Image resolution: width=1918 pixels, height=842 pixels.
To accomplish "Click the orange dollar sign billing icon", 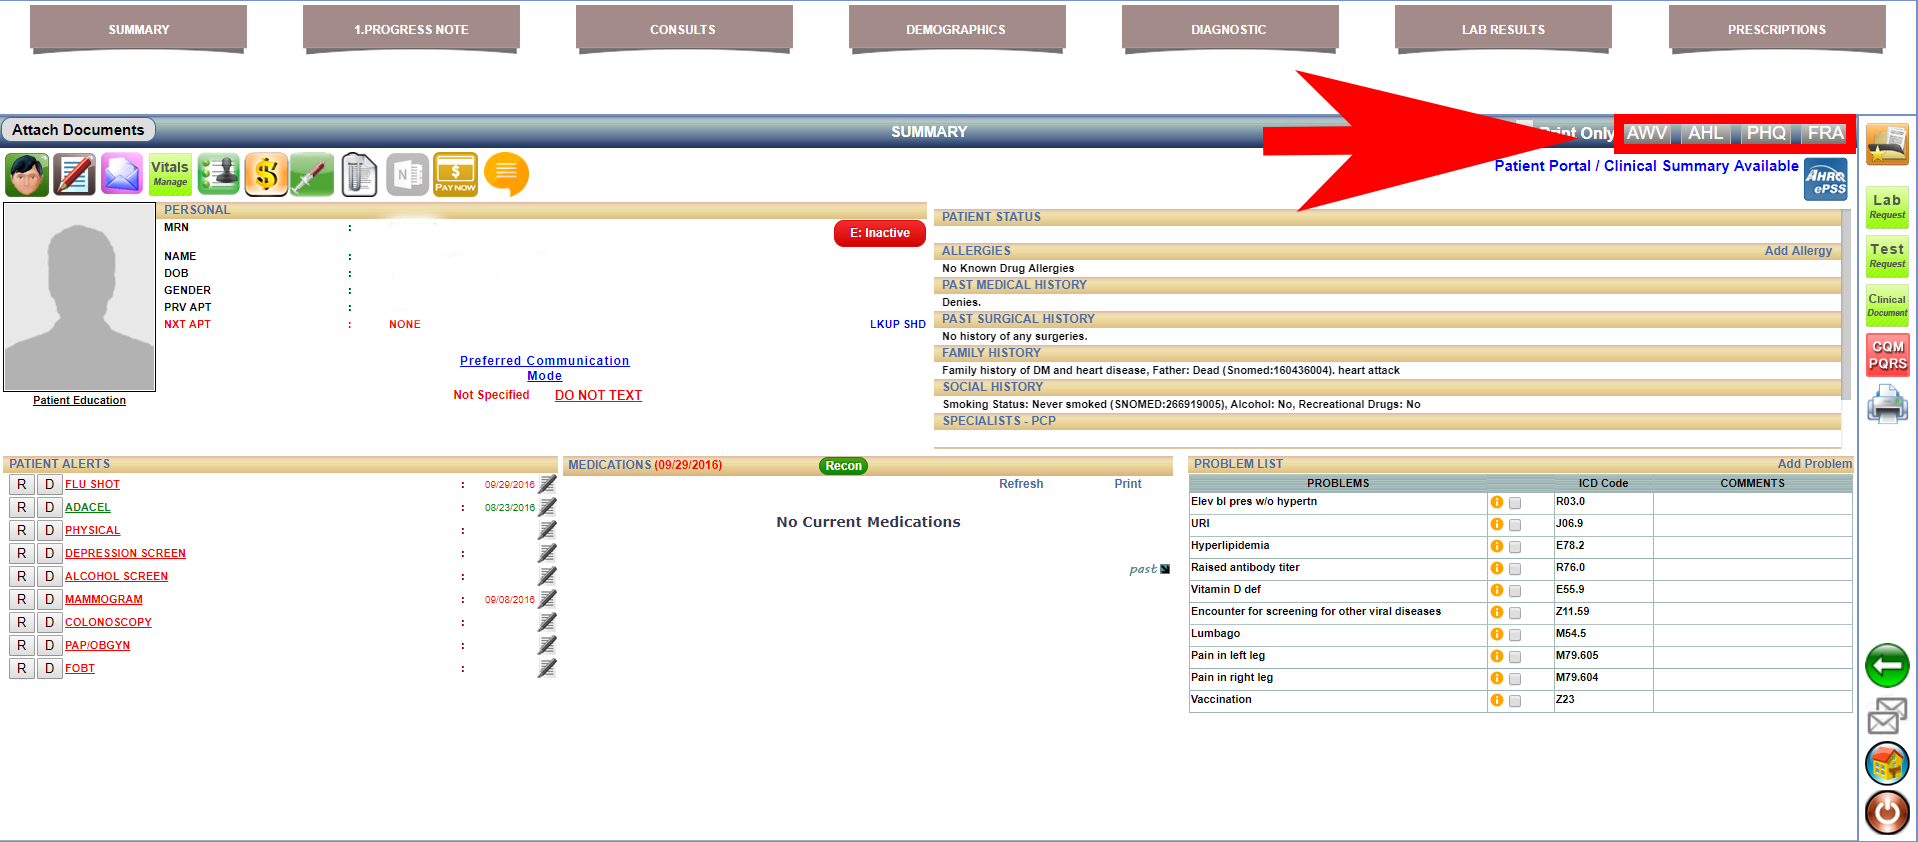I will point(266,175).
